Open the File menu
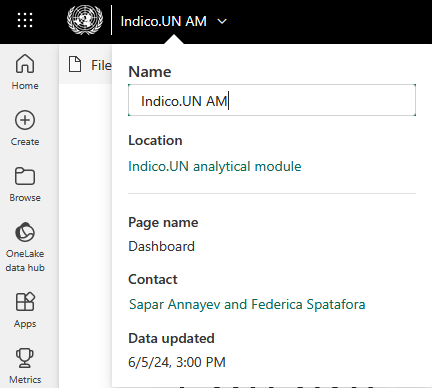This screenshot has width=432, height=388. click(x=101, y=65)
